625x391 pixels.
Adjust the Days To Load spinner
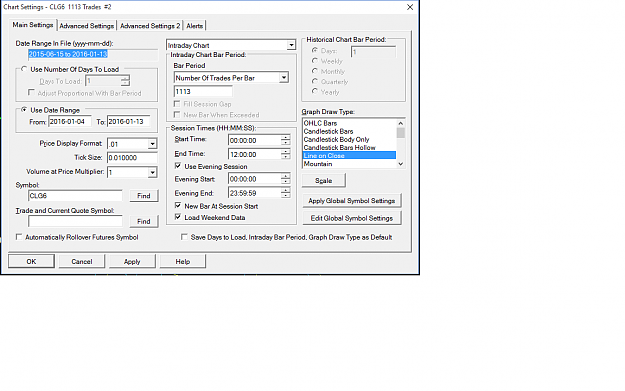point(125,81)
